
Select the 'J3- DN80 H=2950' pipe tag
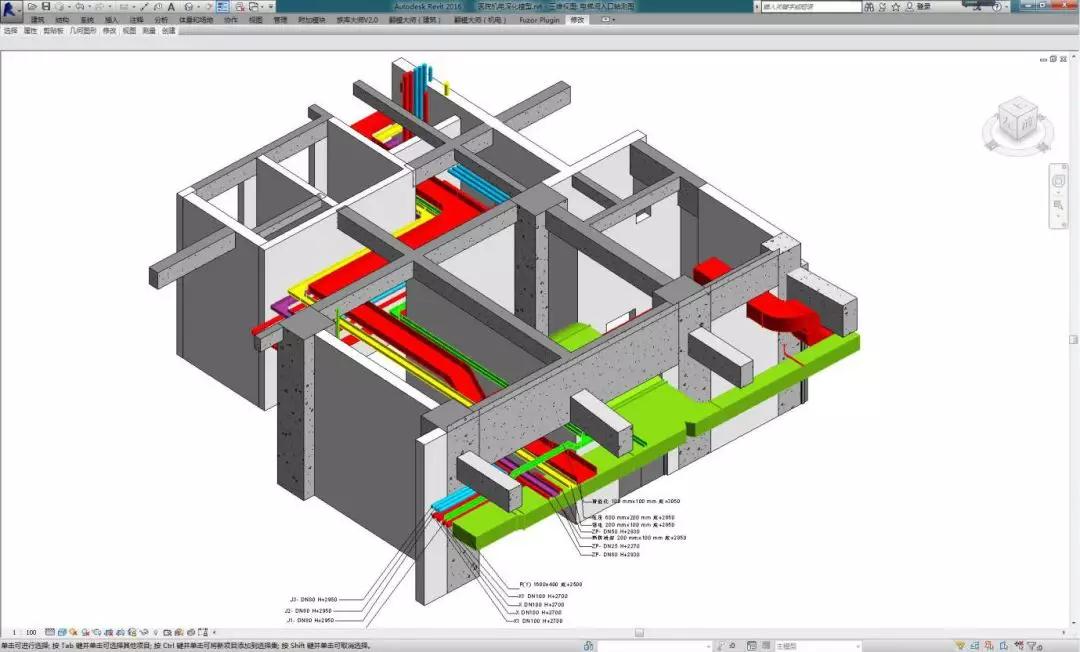(313, 600)
